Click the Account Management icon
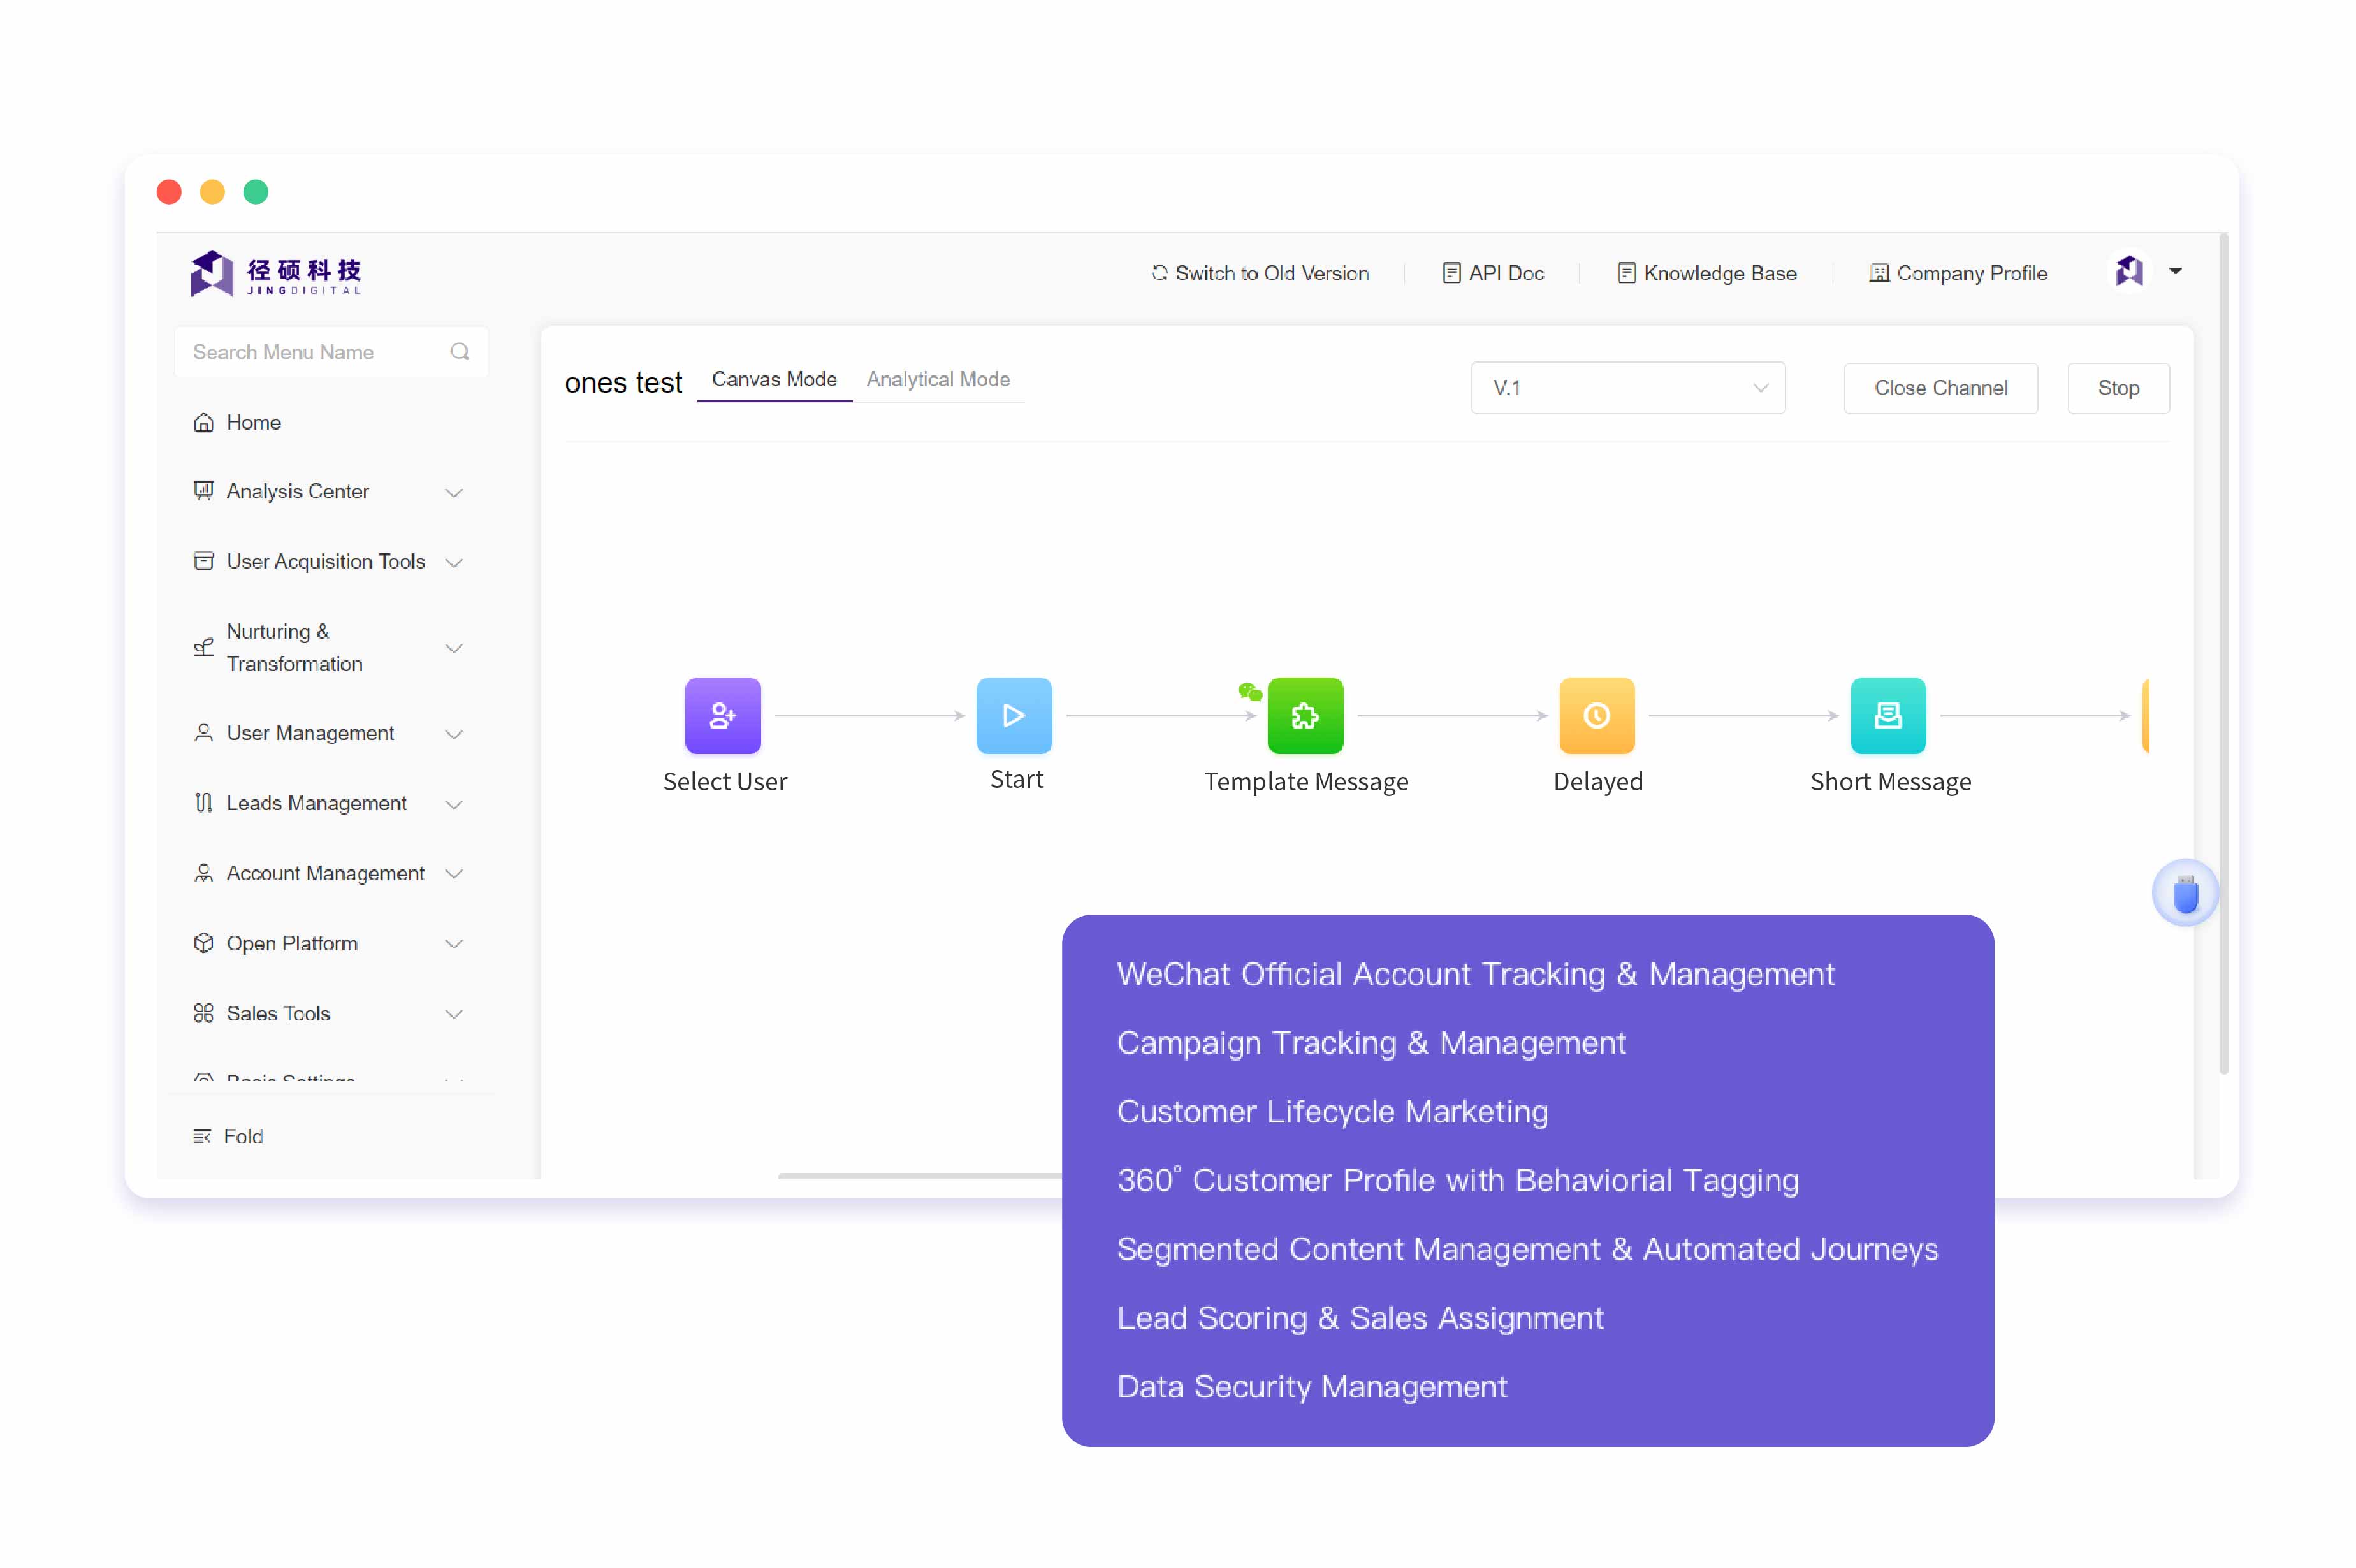 point(204,873)
